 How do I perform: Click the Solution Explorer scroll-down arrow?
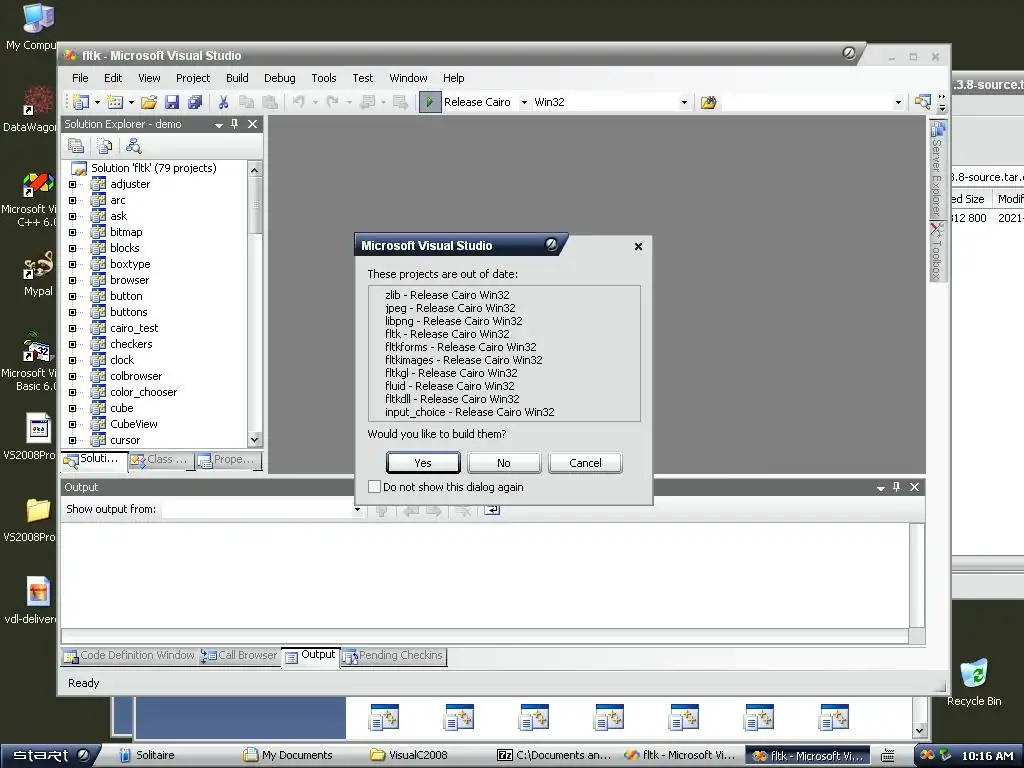(x=255, y=440)
